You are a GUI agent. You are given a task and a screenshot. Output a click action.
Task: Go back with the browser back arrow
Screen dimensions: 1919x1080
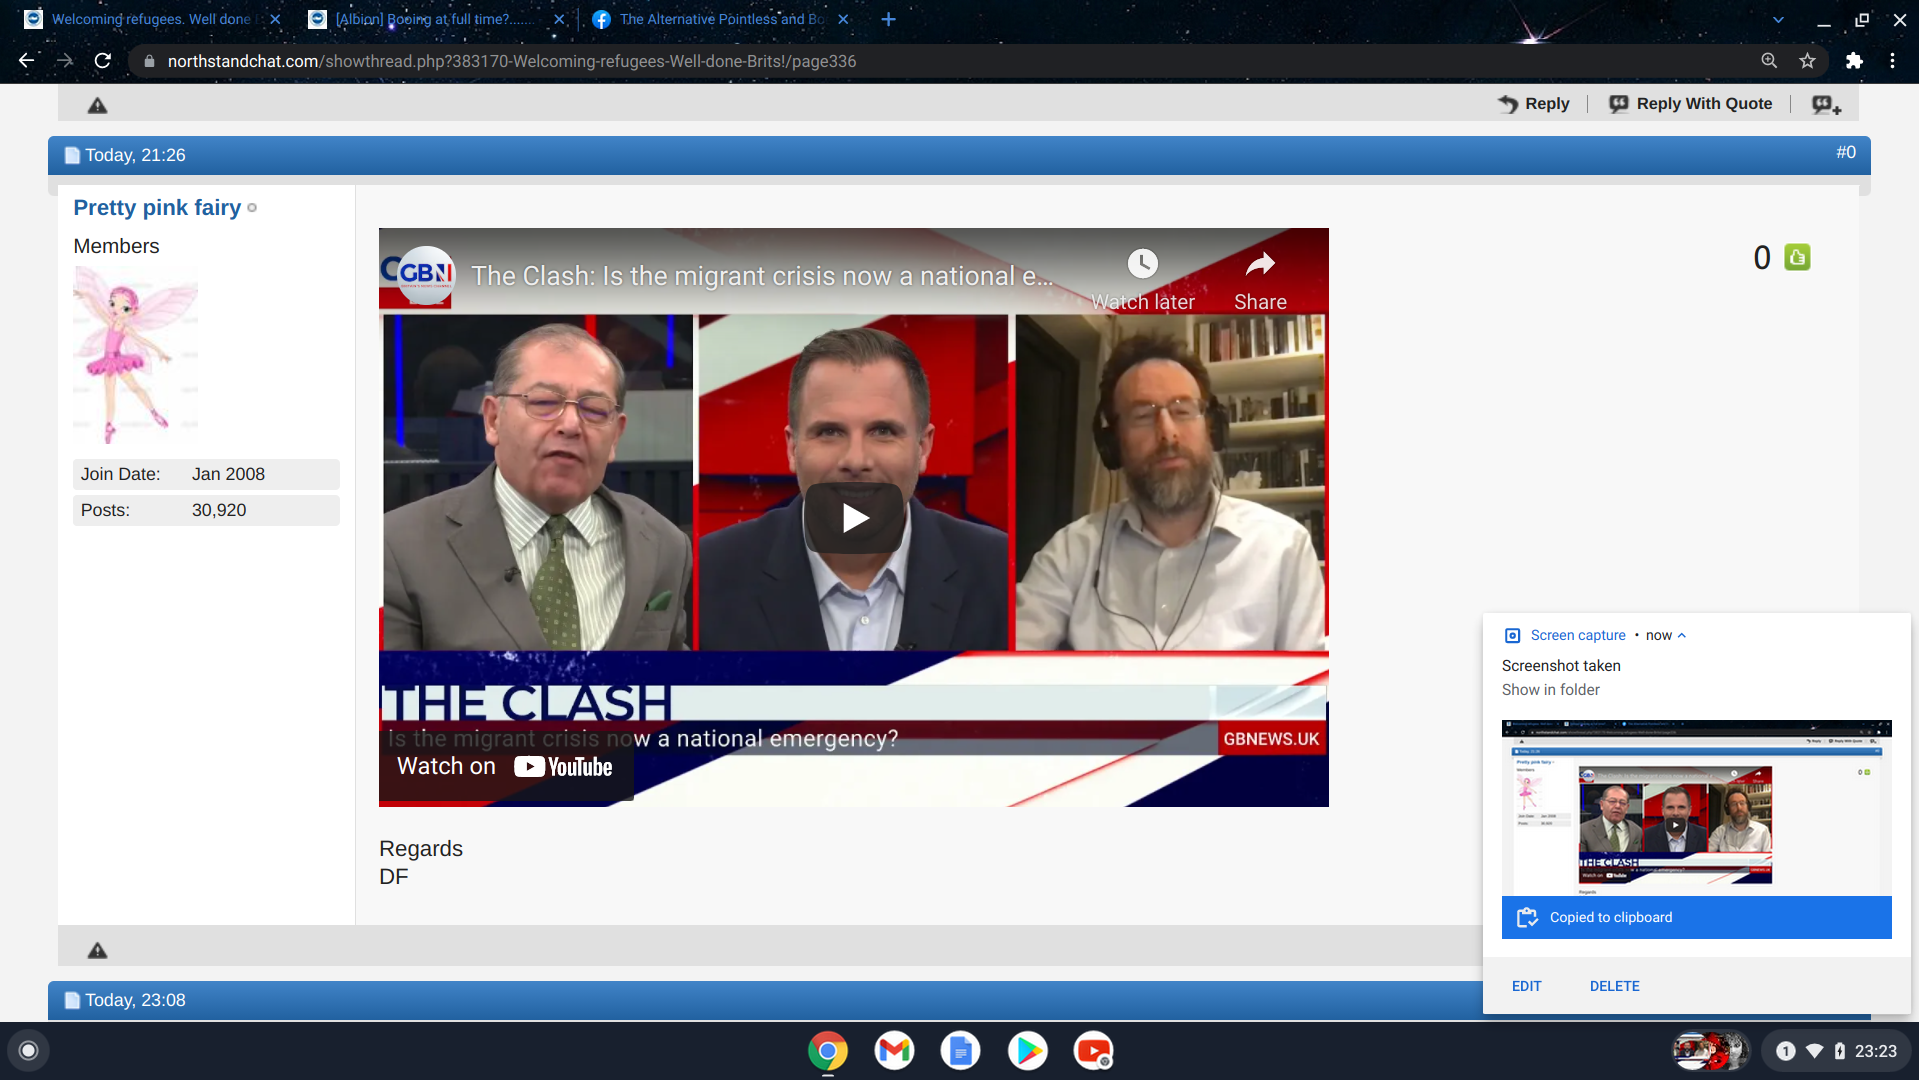pyautogui.click(x=27, y=61)
